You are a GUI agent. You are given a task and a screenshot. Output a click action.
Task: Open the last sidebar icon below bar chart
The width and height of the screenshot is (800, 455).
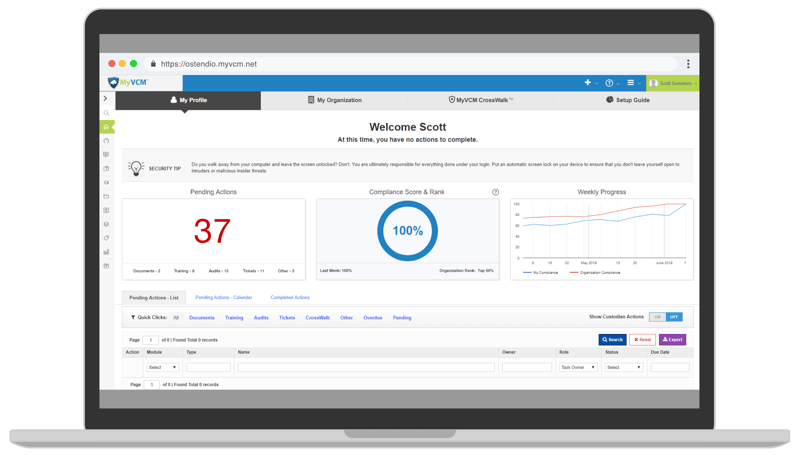(106, 266)
